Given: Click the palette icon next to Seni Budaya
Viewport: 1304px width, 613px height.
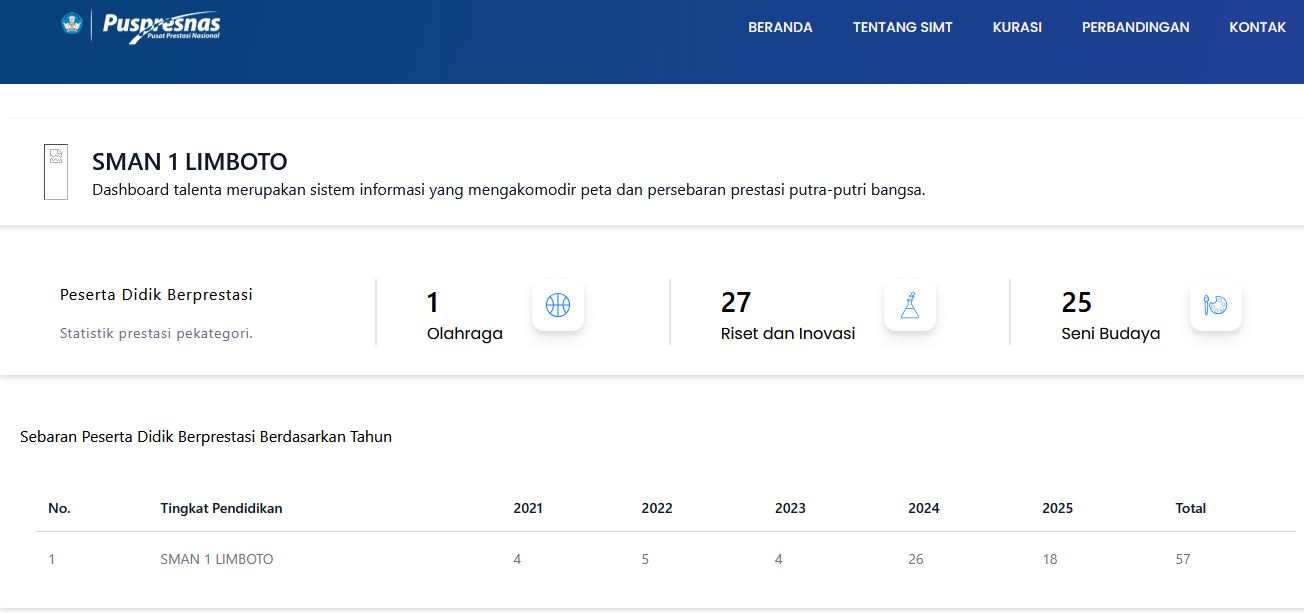Looking at the screenshot, I should pyautogui.click(x=1215, y=305).
